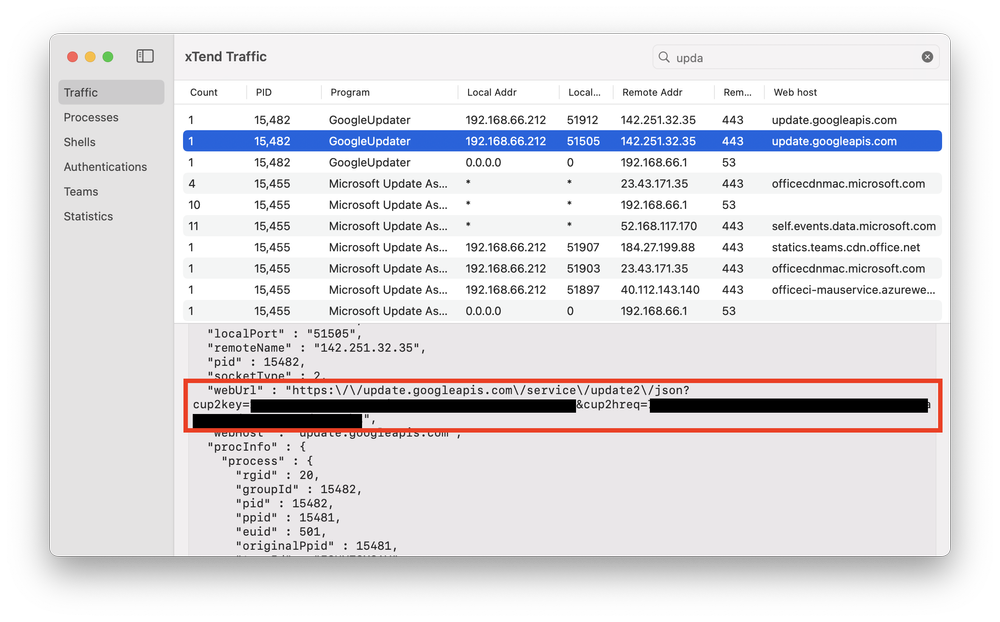Switch to the Shells section
This screenshot has height=622, width=1000.
point(79,142)
